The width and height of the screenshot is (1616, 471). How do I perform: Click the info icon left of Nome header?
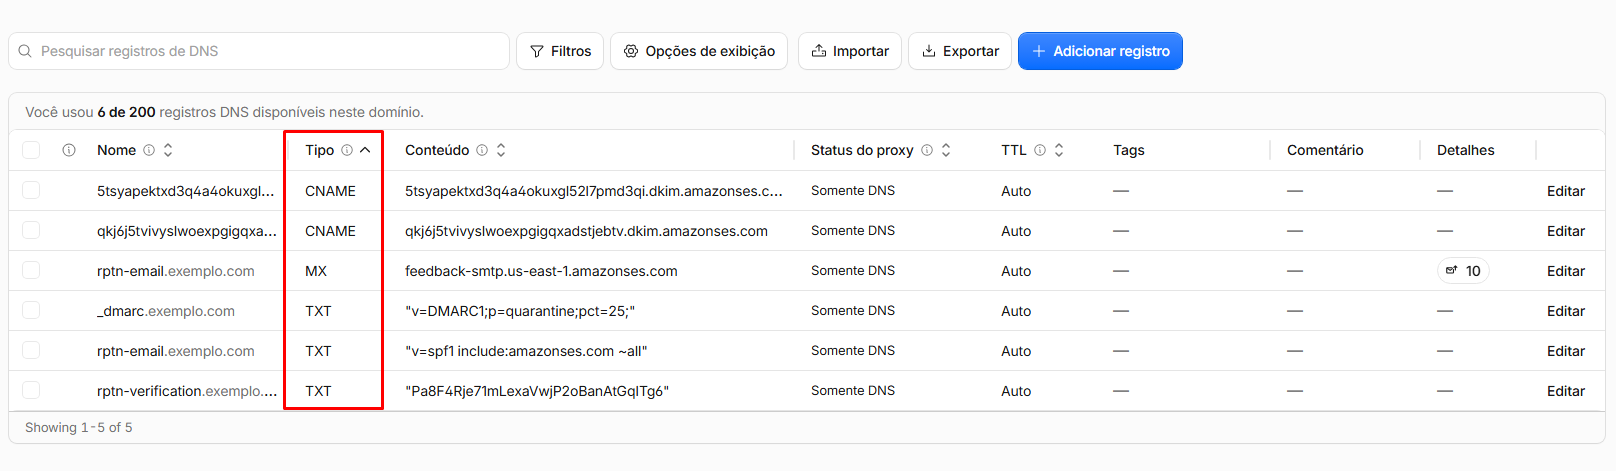tap(69, 150)
